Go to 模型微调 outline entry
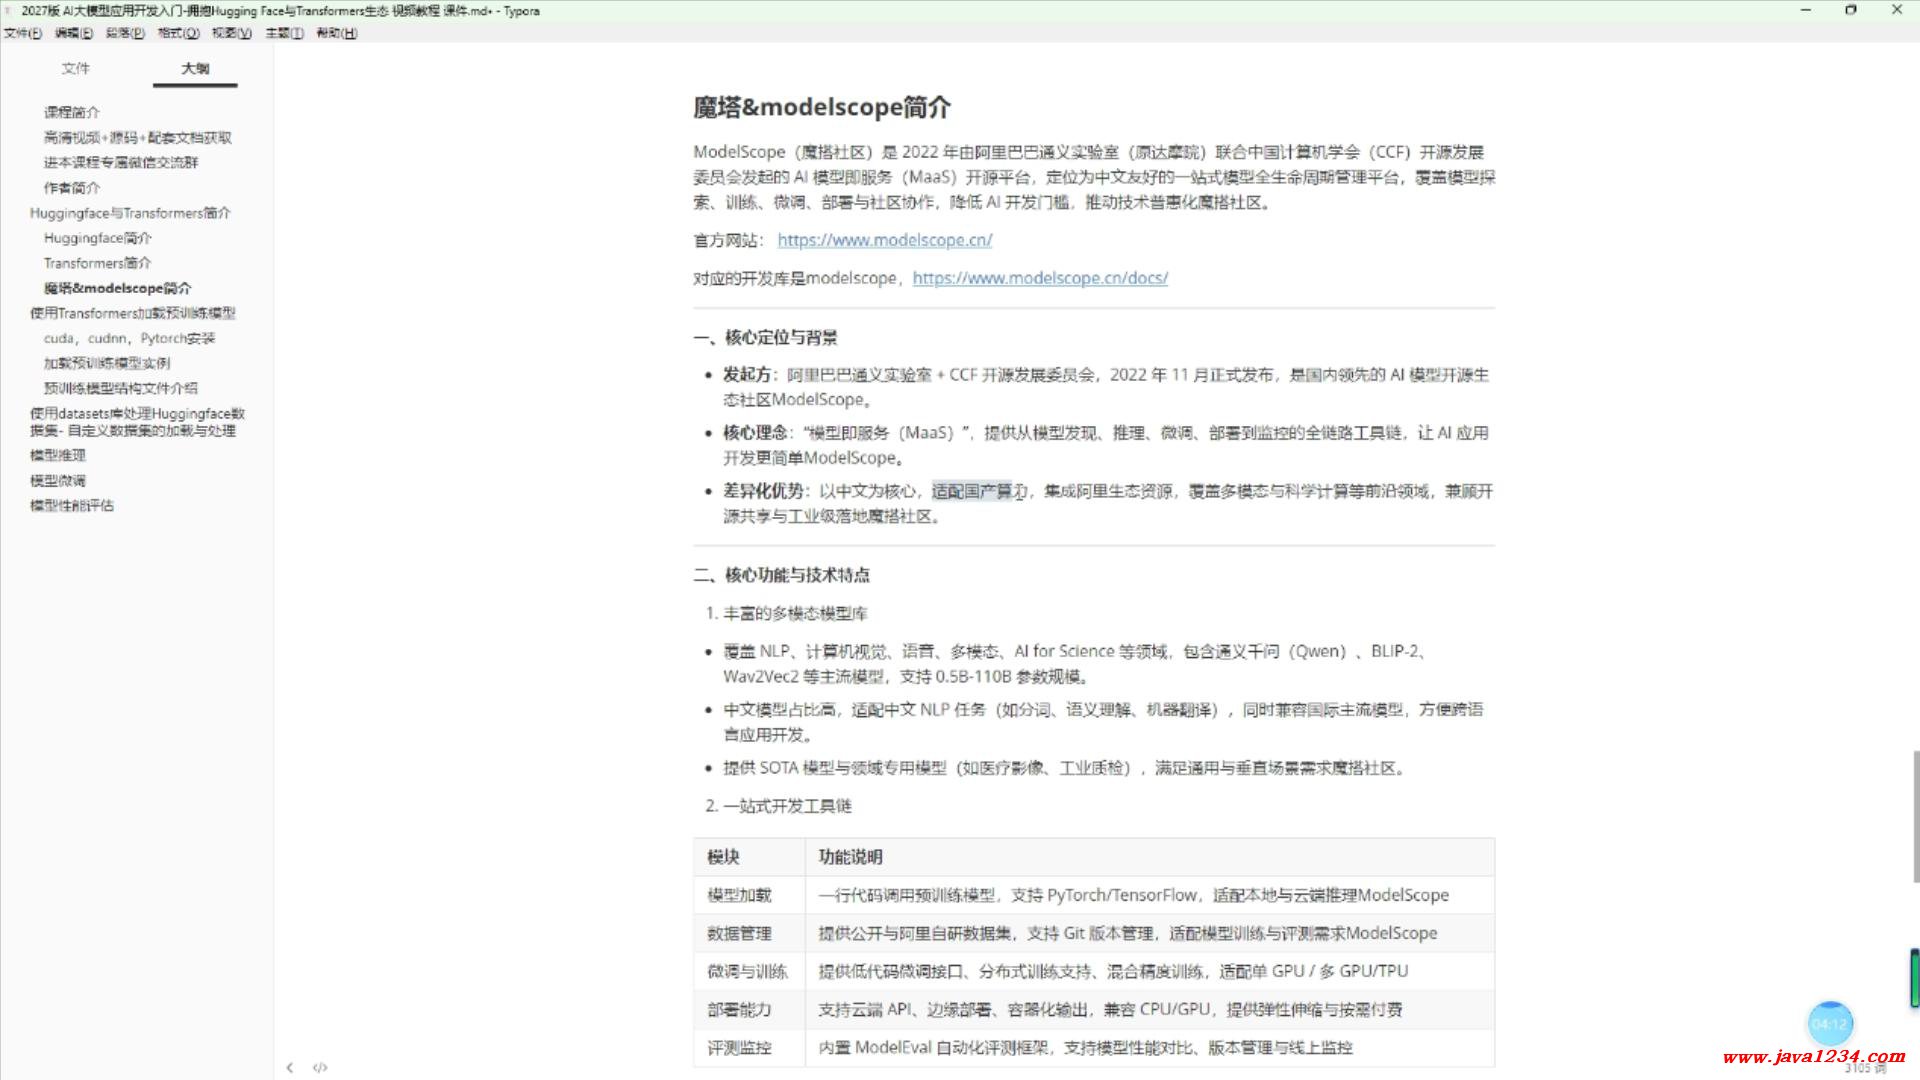The image size is (1920, 1080). click(58, 480)
